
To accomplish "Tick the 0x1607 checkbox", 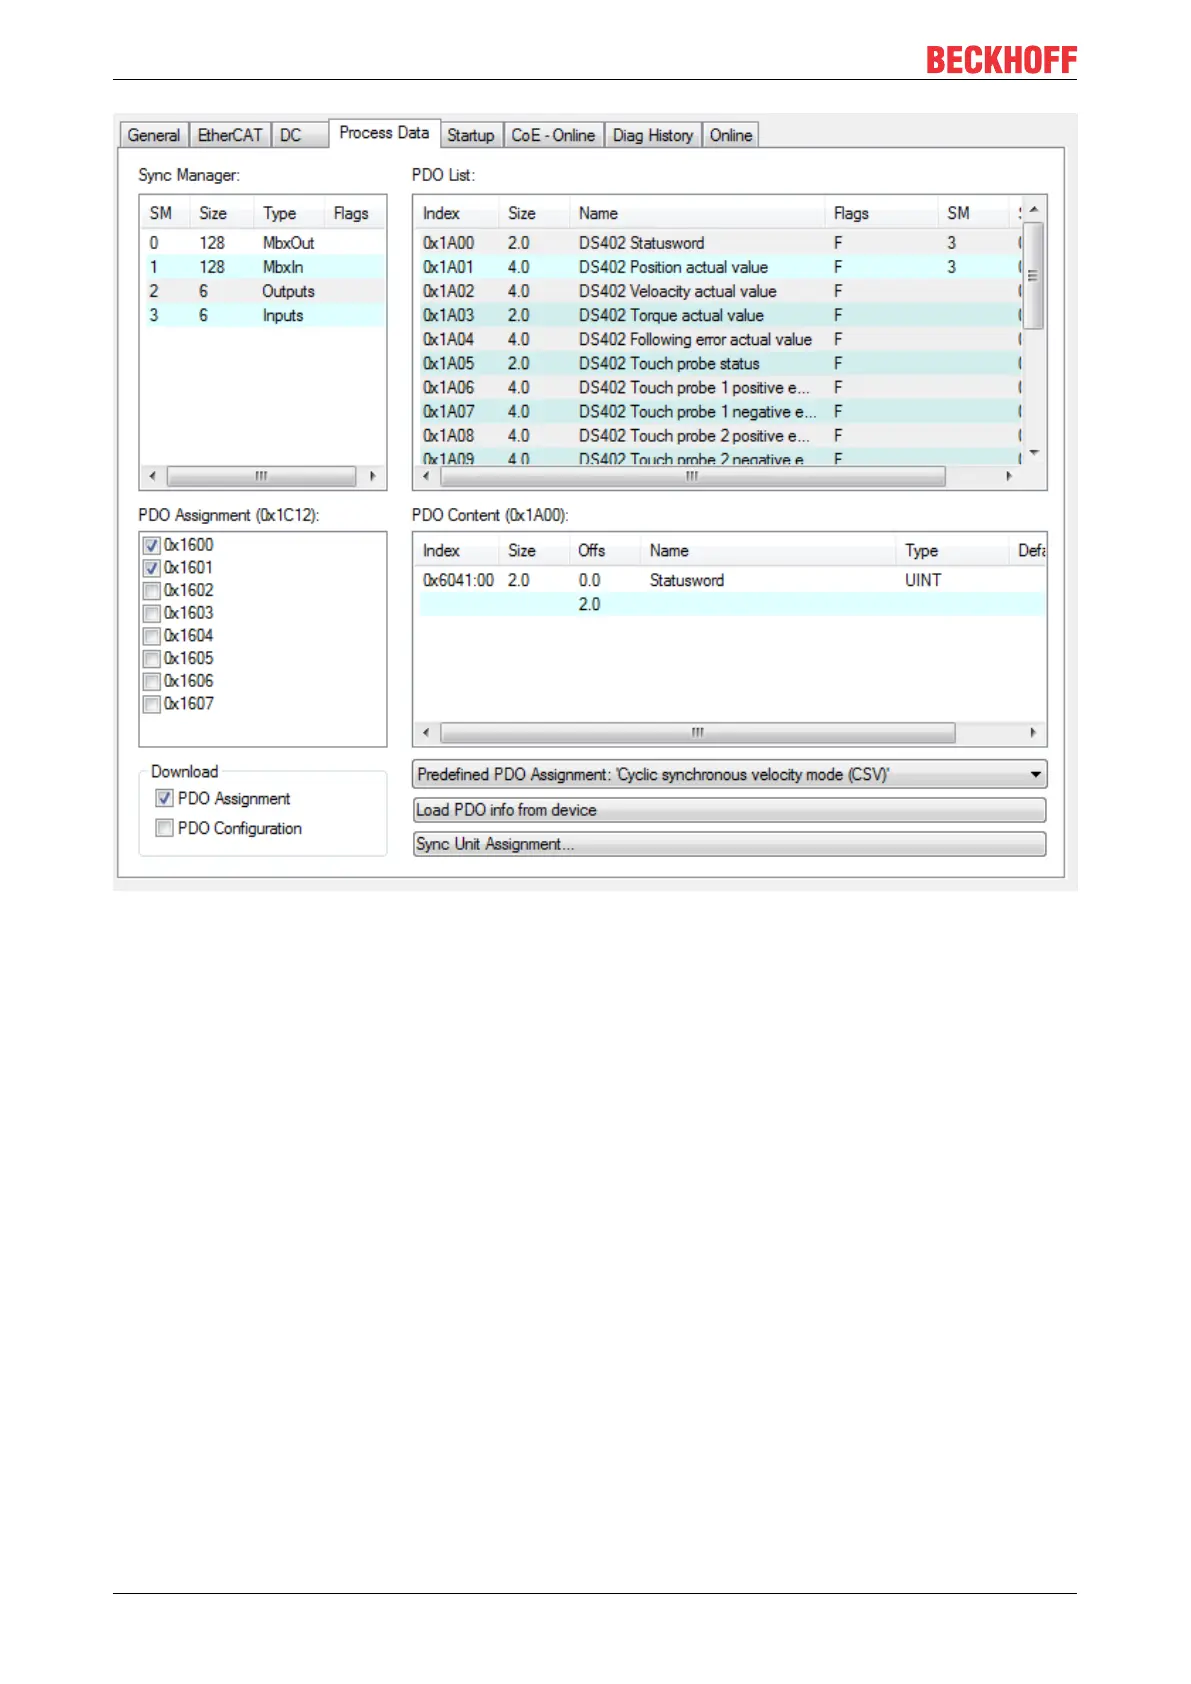I will point(152,704).
